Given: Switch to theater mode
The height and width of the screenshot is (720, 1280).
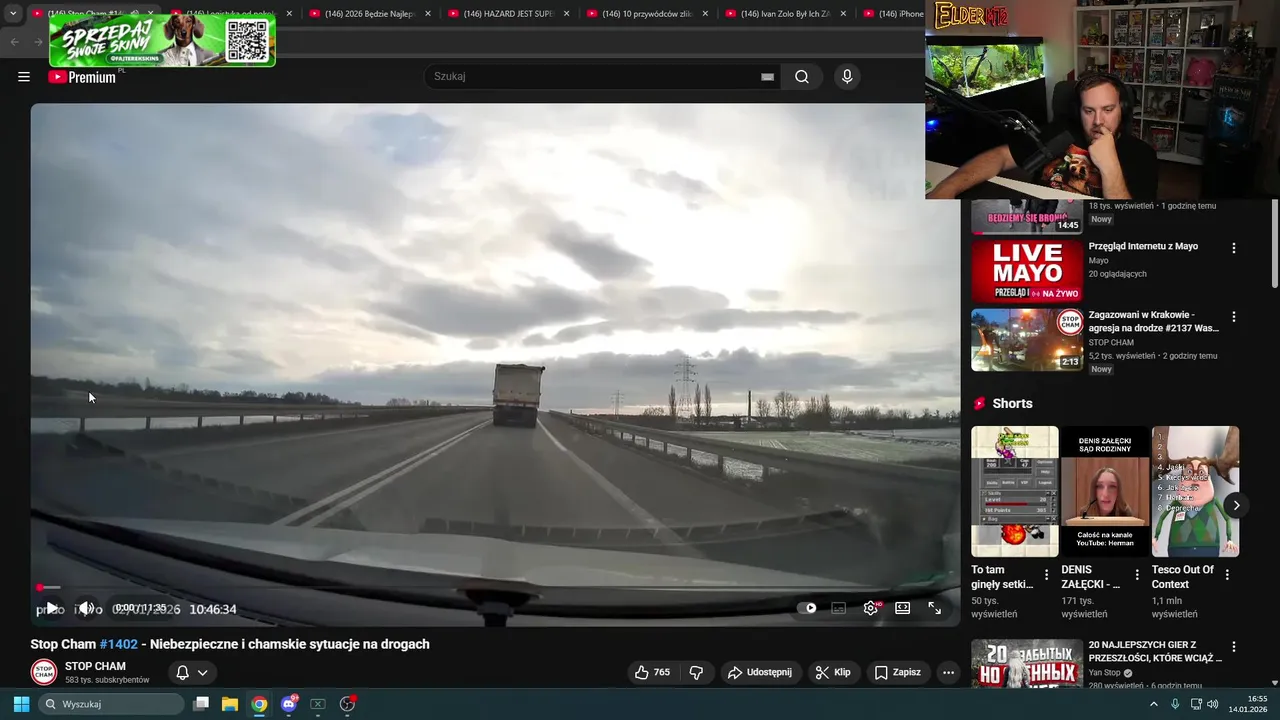Looking at the screenshot, I should point(903,608).
